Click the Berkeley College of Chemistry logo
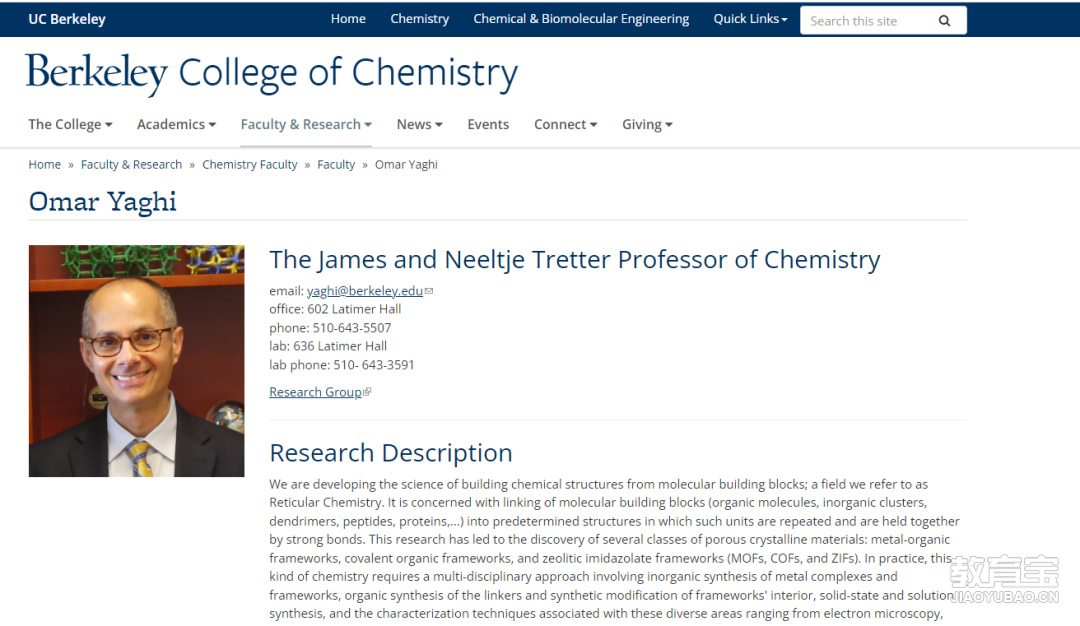The height and width of the screenshot is (626, 1080). (271, 74)
